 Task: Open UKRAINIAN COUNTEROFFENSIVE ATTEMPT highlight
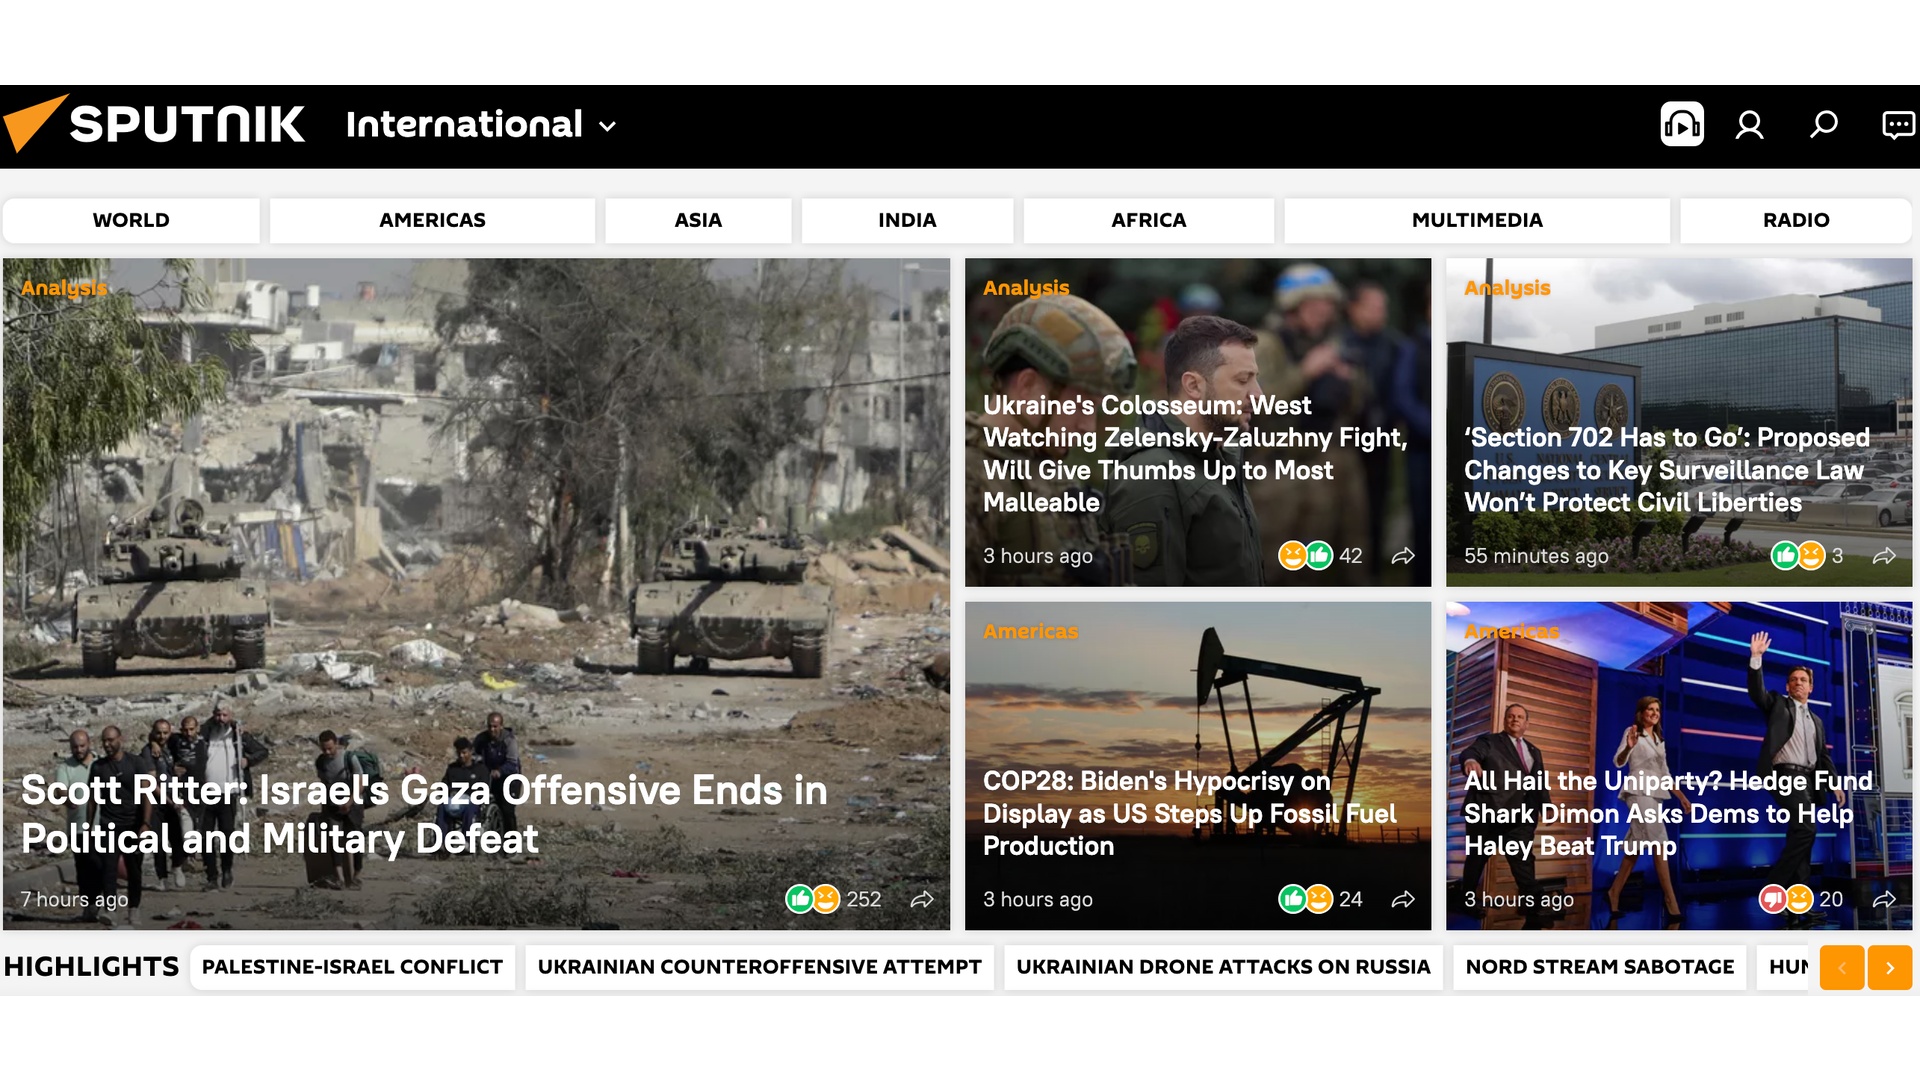pyautogui.click(x=759, y=967)
